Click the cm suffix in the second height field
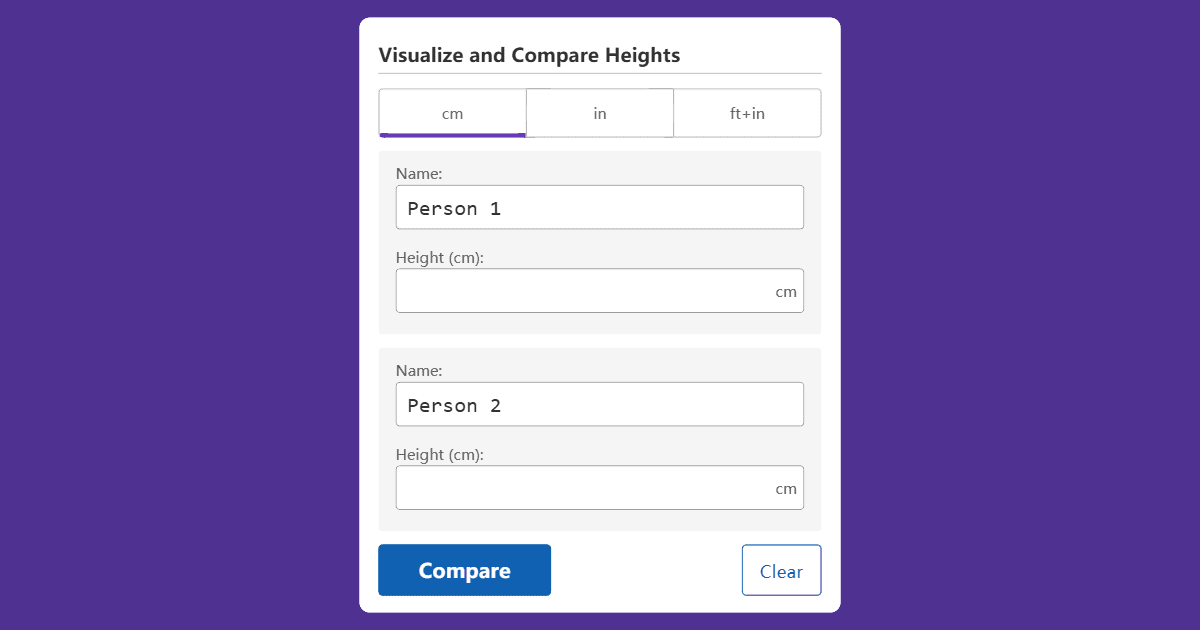 [788, 487]
